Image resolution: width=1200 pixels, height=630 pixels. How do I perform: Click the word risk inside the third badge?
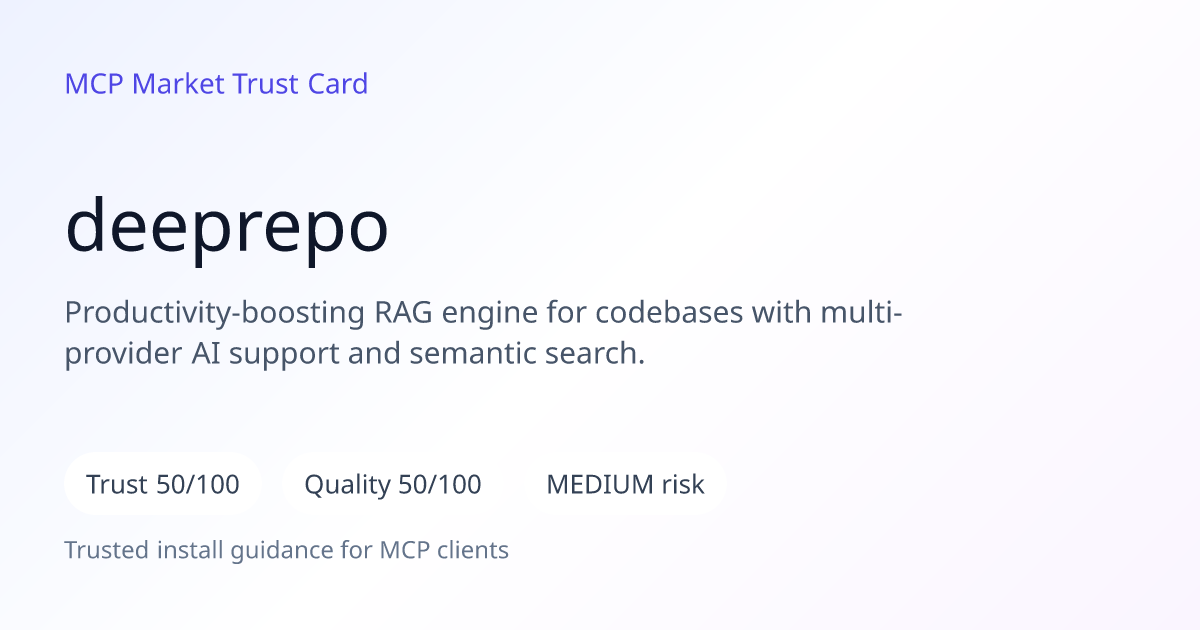(x=683, y=485)
